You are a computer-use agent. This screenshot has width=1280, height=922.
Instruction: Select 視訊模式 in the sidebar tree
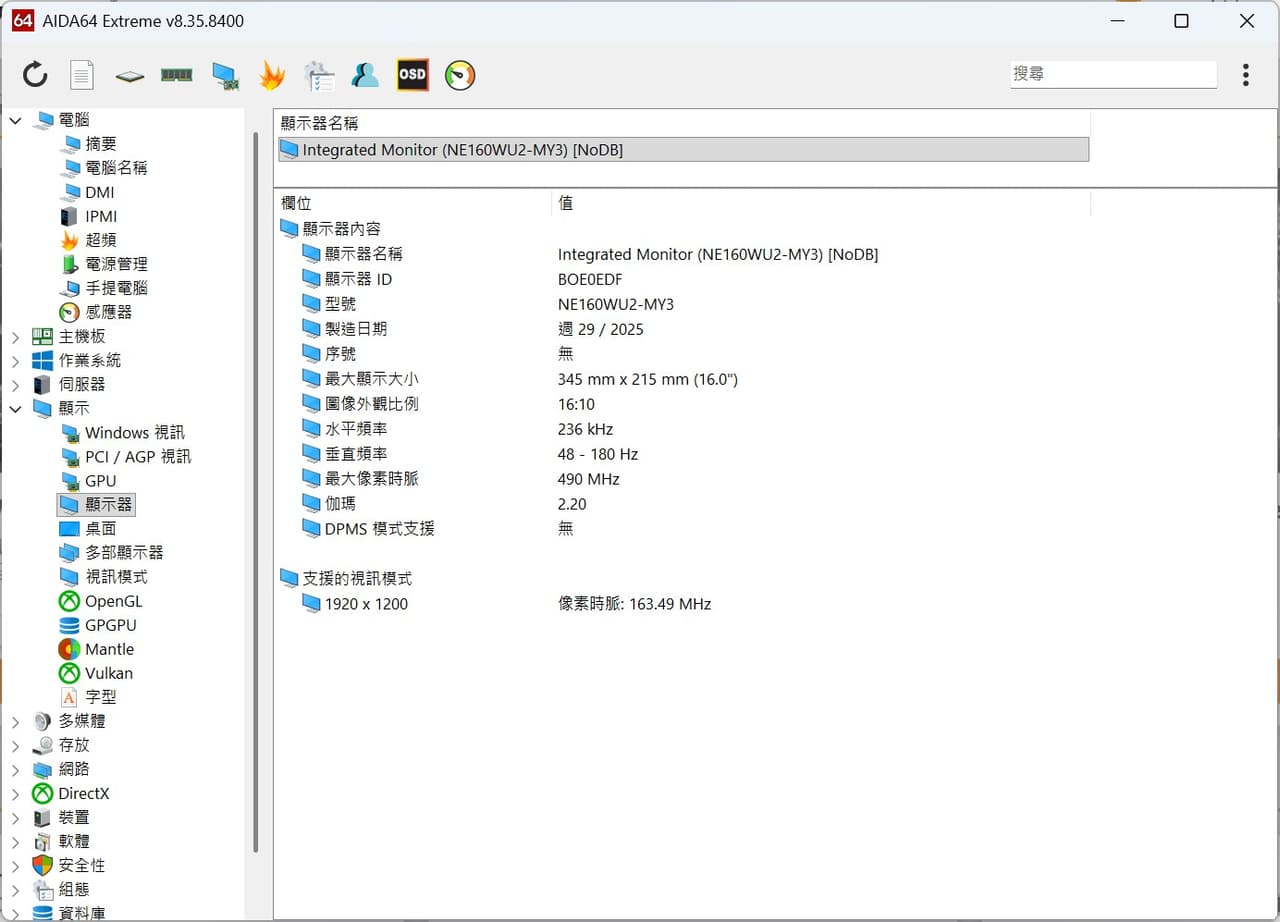116,577
